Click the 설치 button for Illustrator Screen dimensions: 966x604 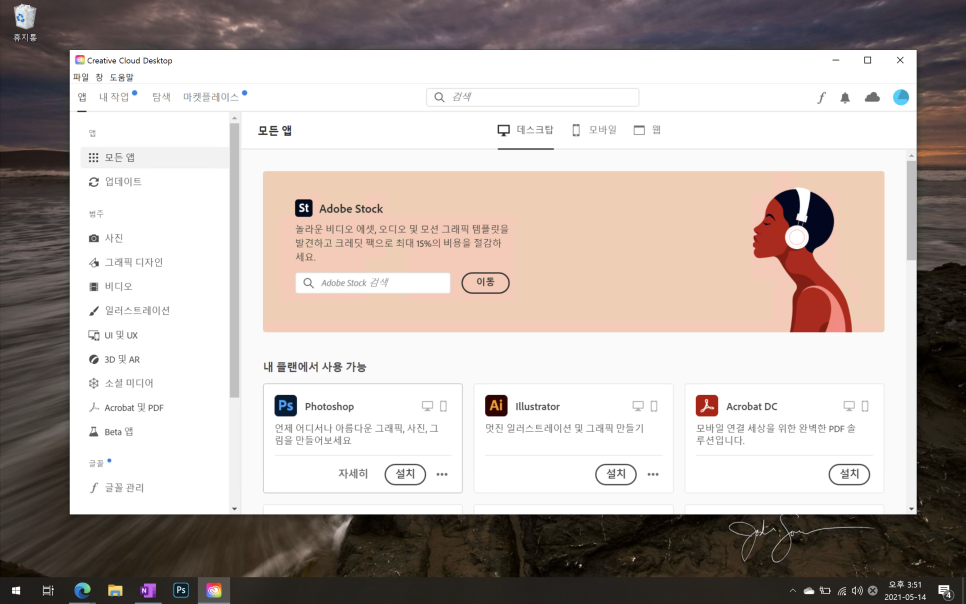(615, 474)
